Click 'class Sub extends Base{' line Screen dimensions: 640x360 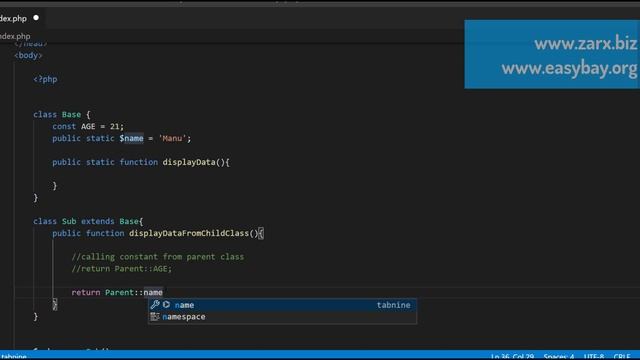[x=88, y=221]
